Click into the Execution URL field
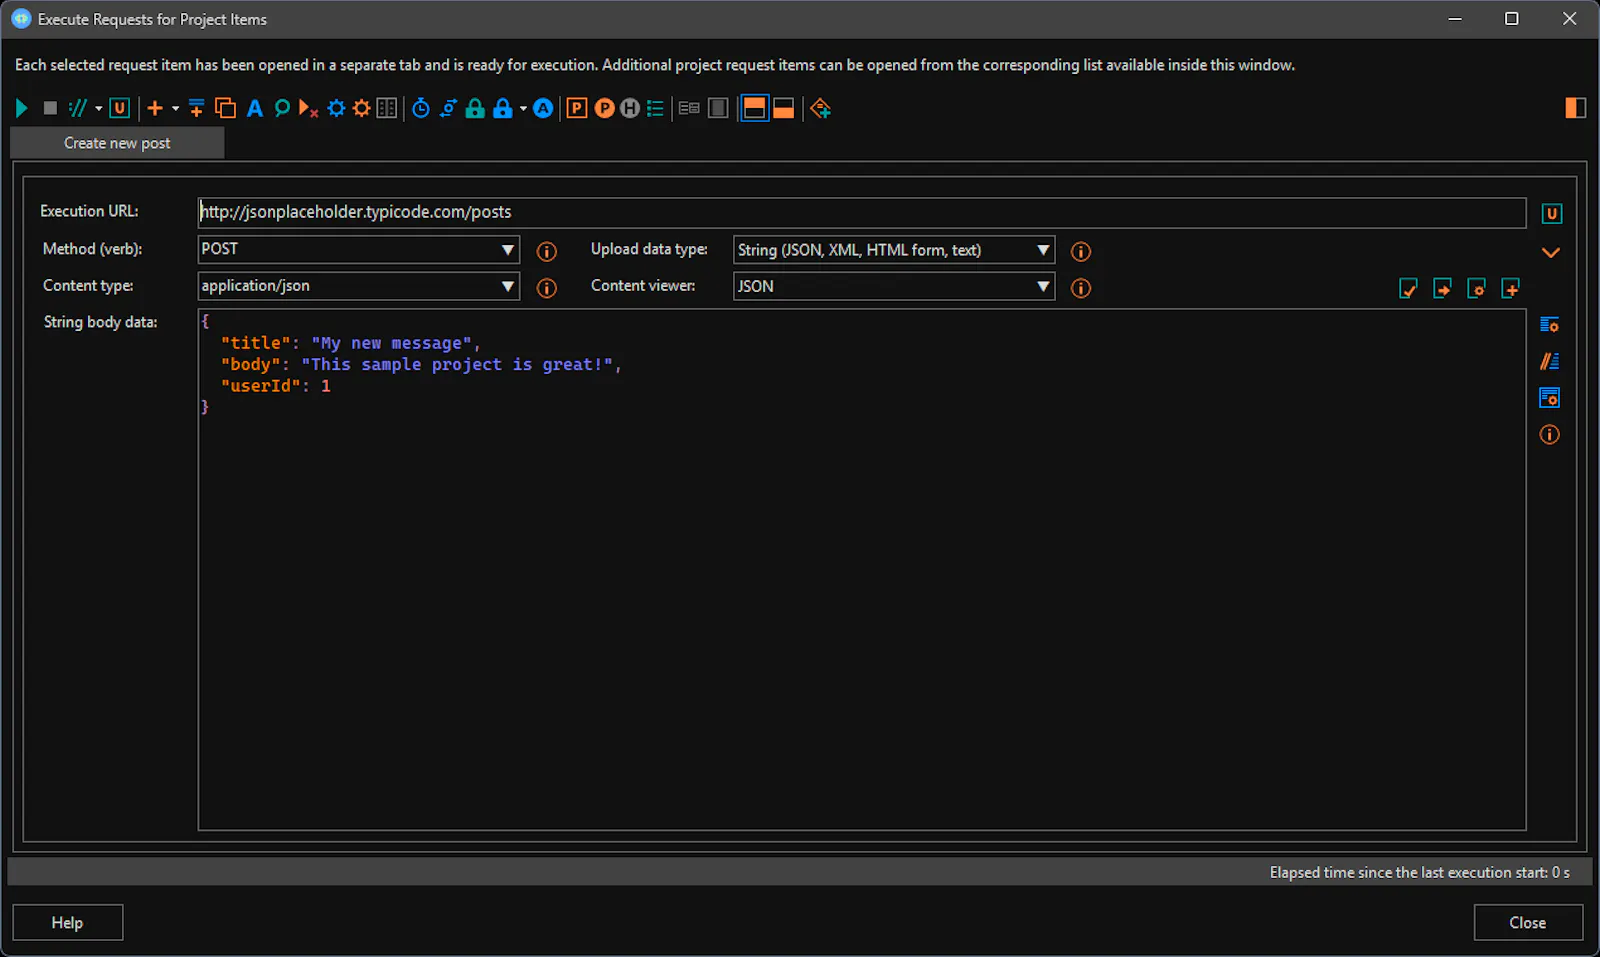 (x=861, y=212)
